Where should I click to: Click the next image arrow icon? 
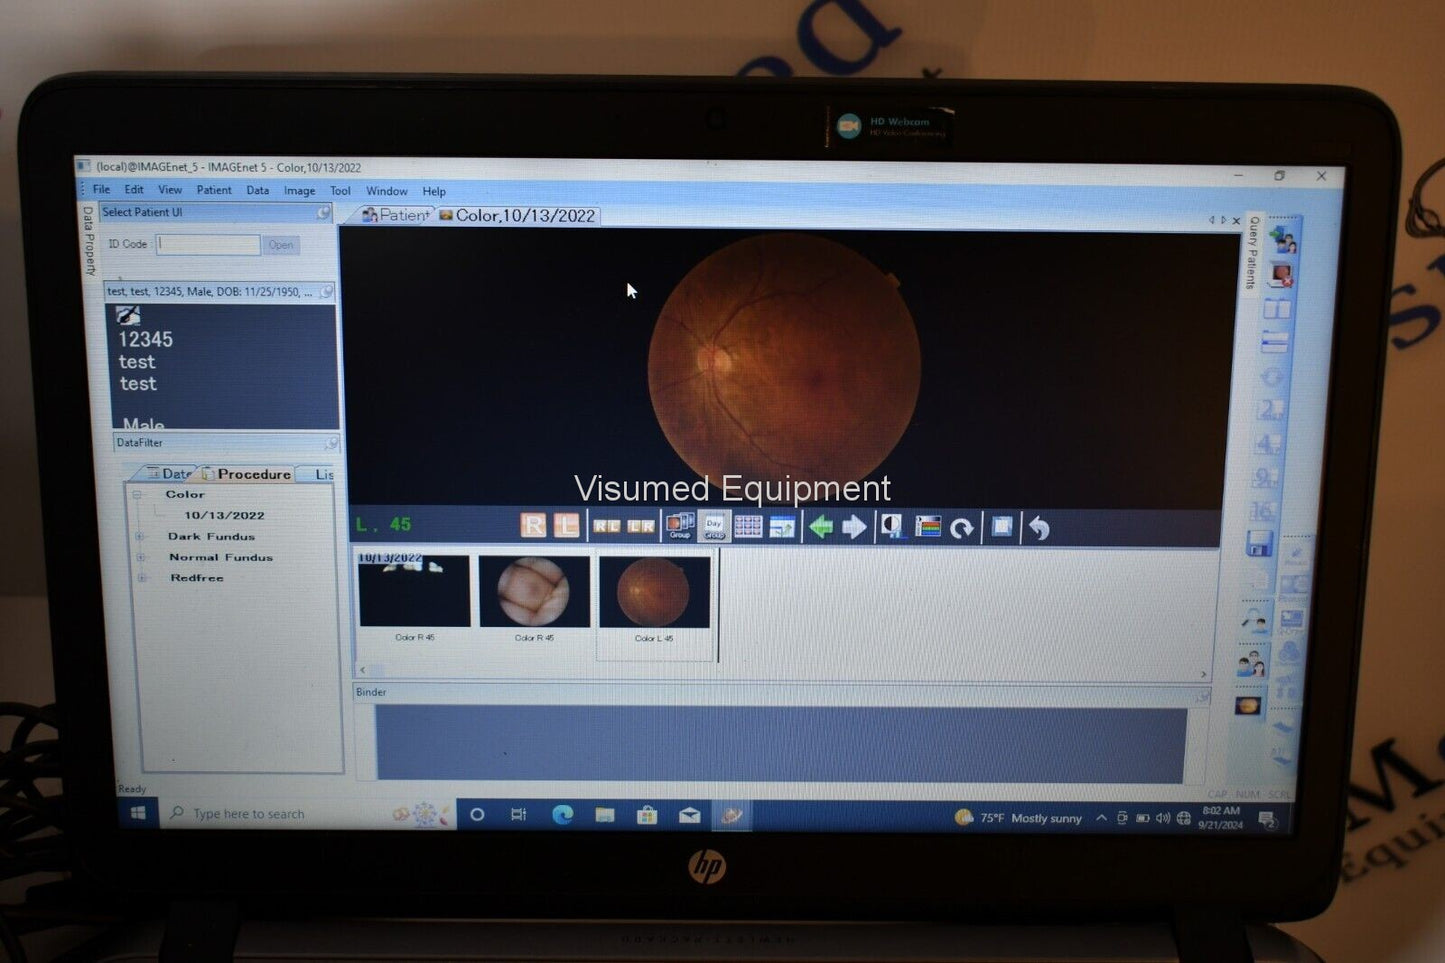tap(854, 527)
